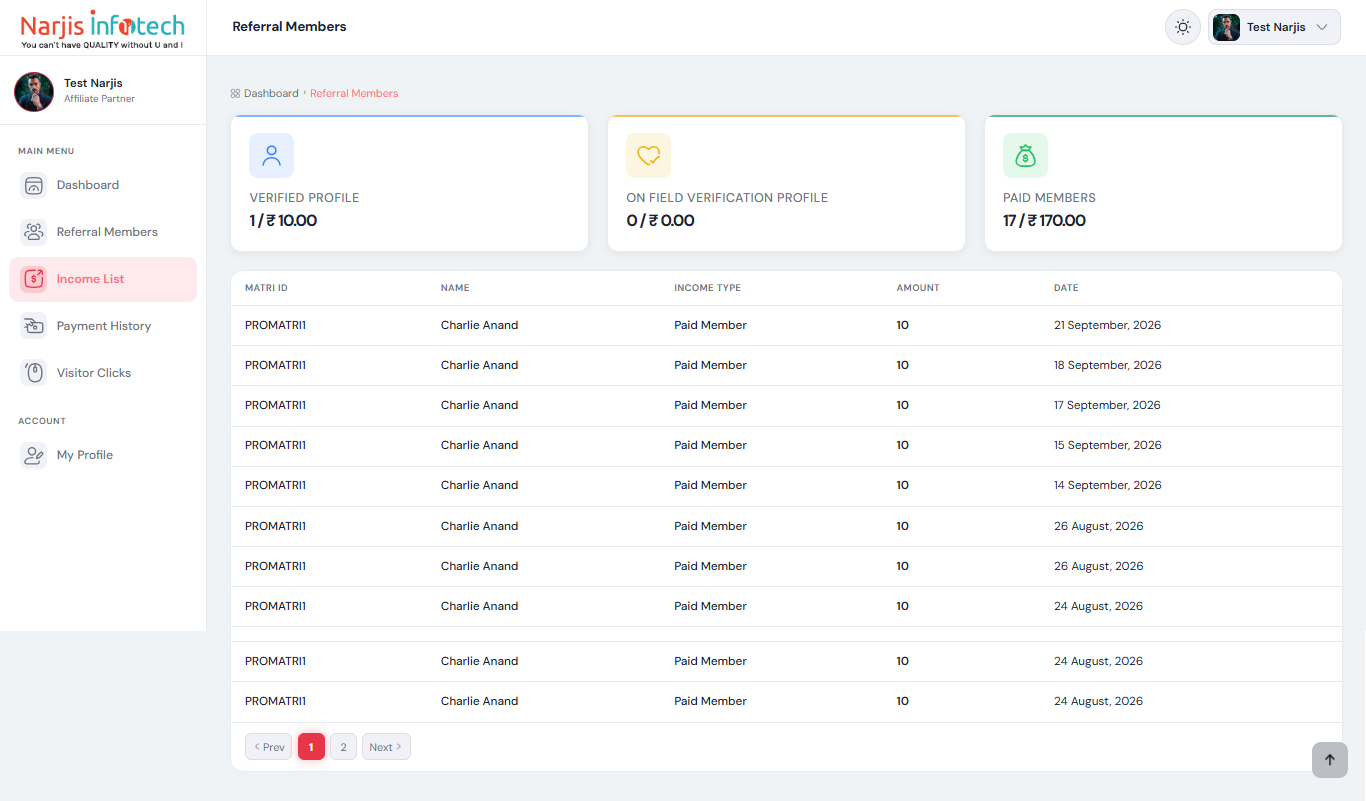This screenshot has width=1366, height=801.
Task: Click the Verified Profile person icon
Action: click(x=272, y=155)
